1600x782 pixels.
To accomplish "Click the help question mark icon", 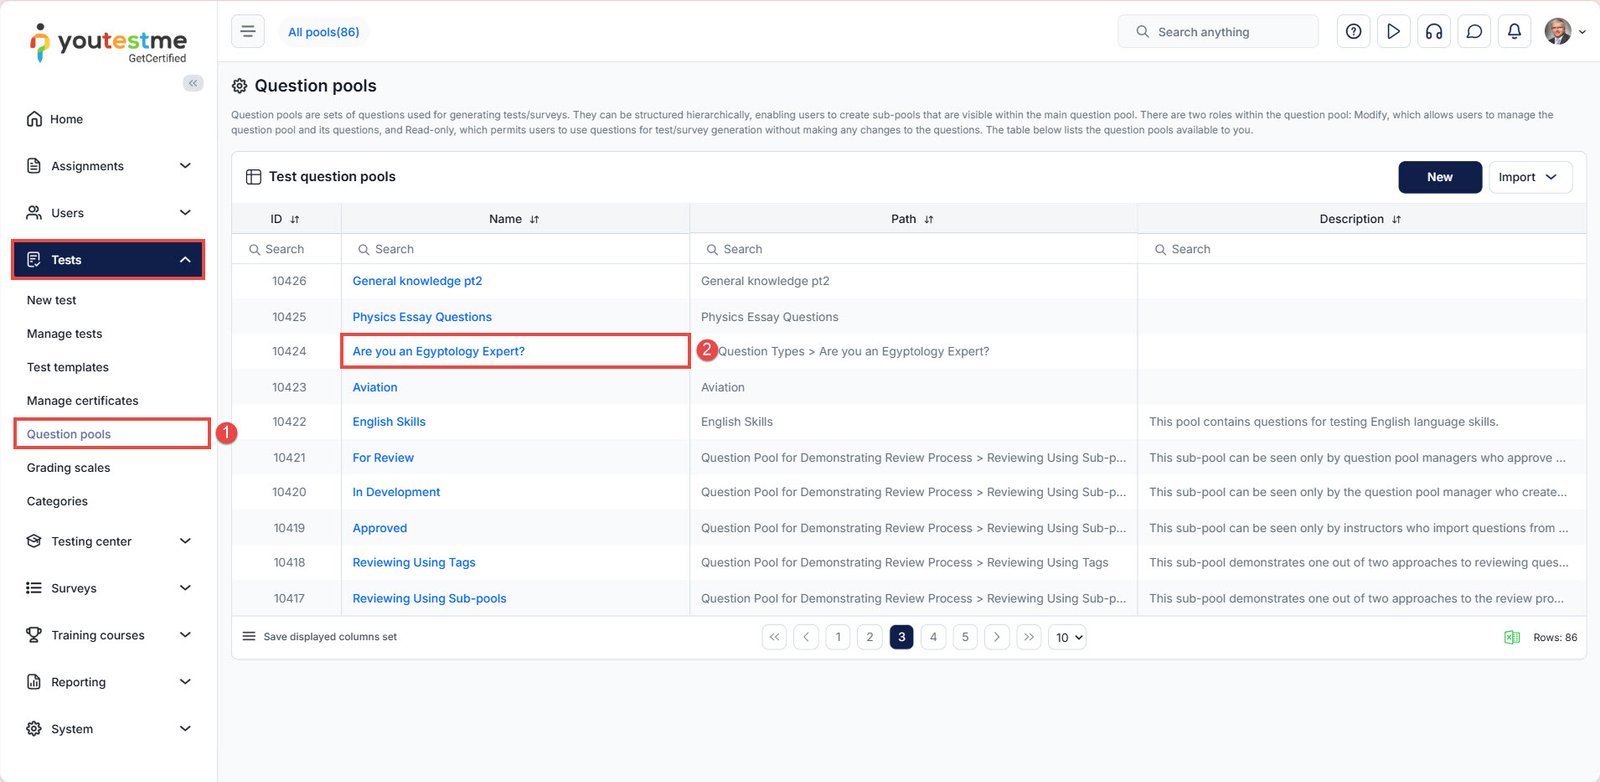I will coord(1353,32).
